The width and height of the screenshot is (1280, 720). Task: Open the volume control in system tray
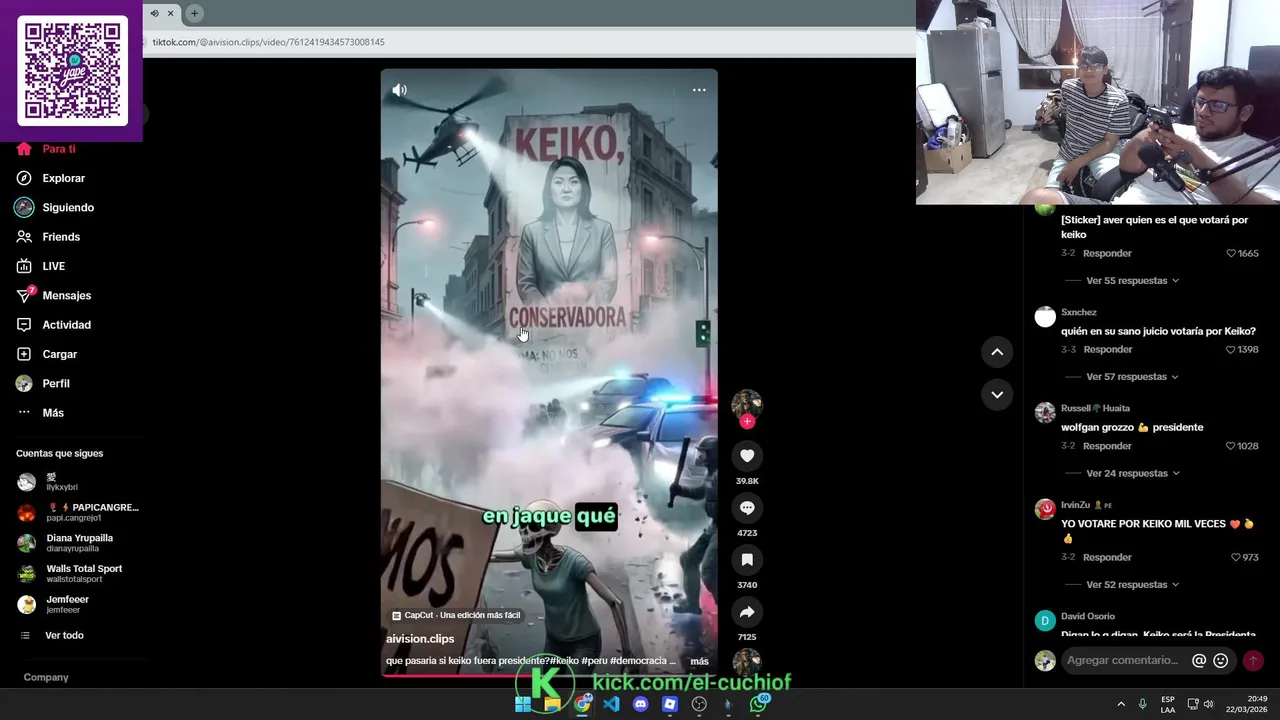(1208, 704)
